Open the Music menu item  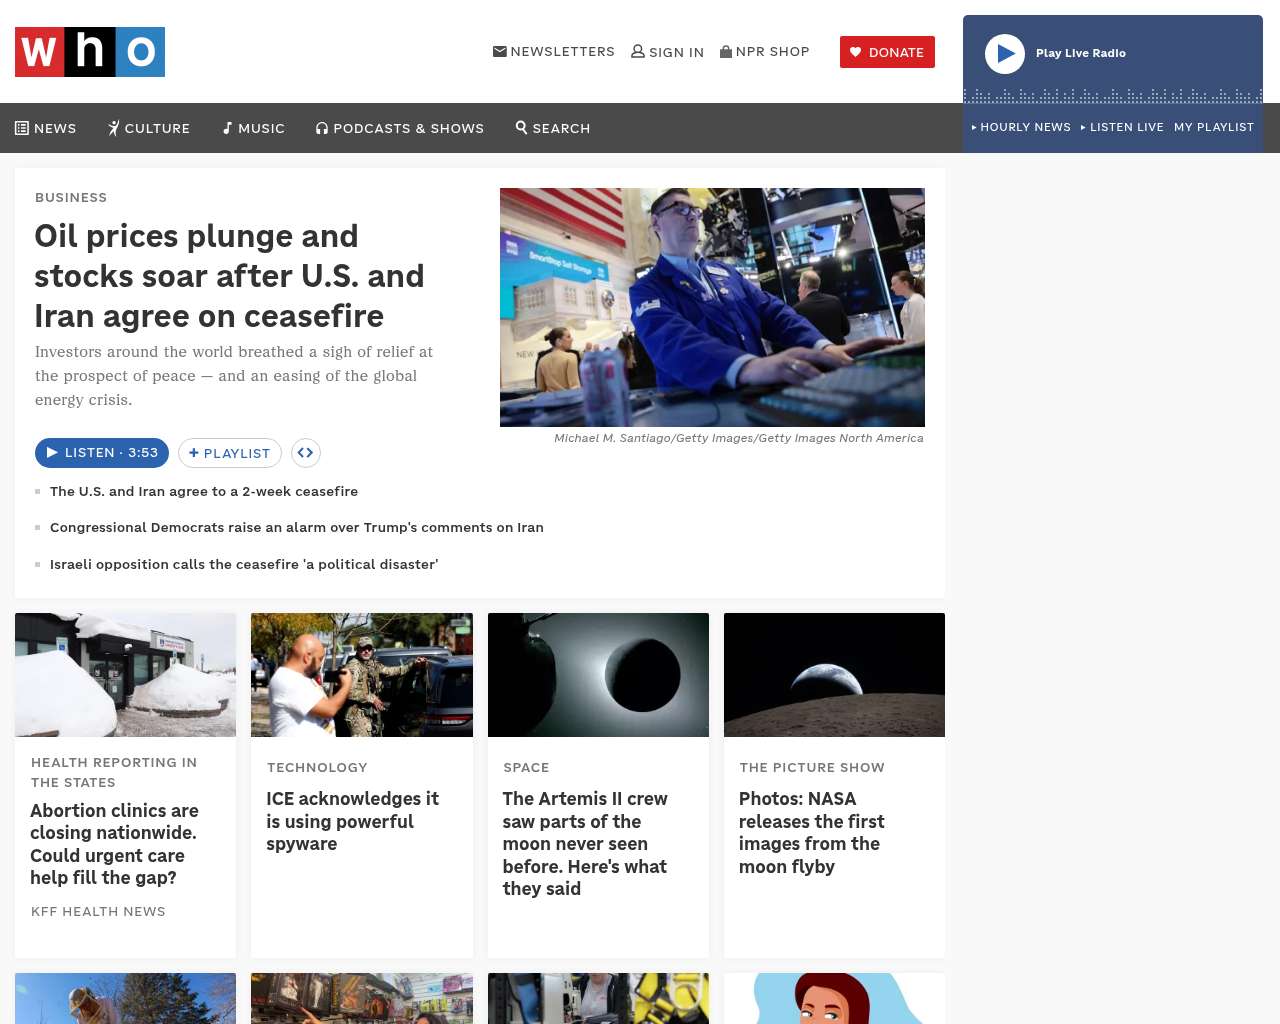tap(254, 128)
